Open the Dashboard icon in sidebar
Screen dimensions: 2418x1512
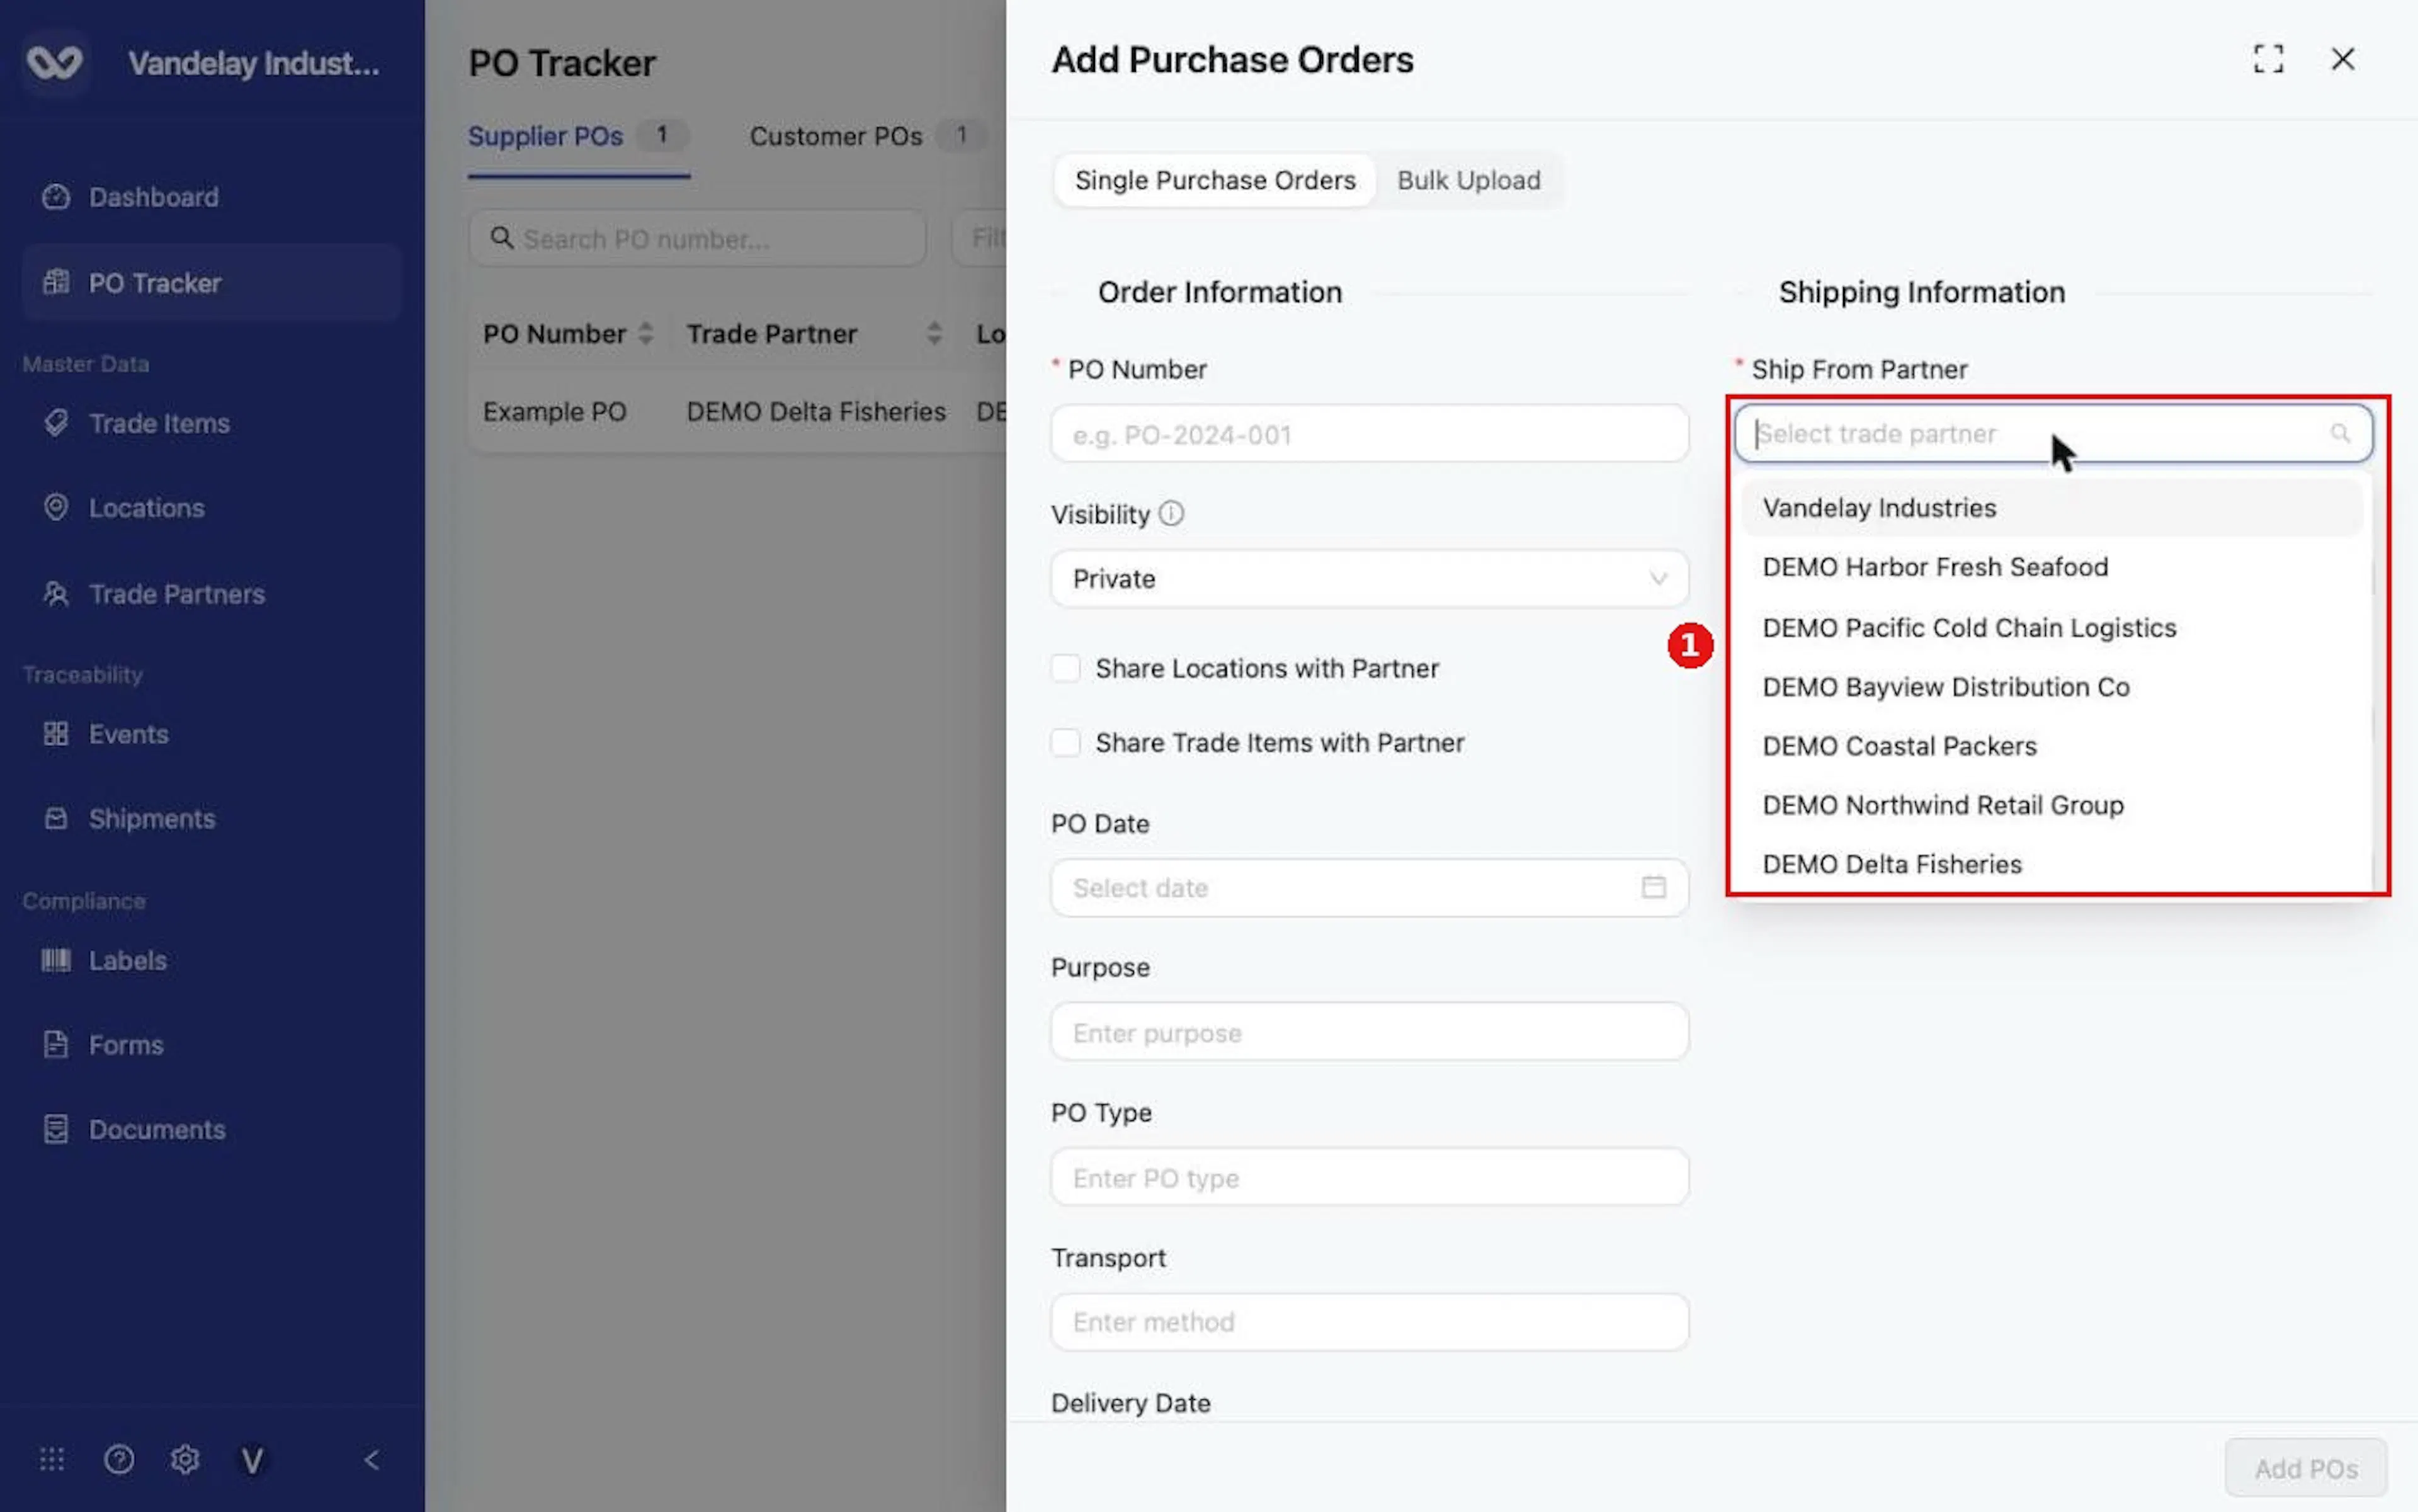click(x=56, y=197)
